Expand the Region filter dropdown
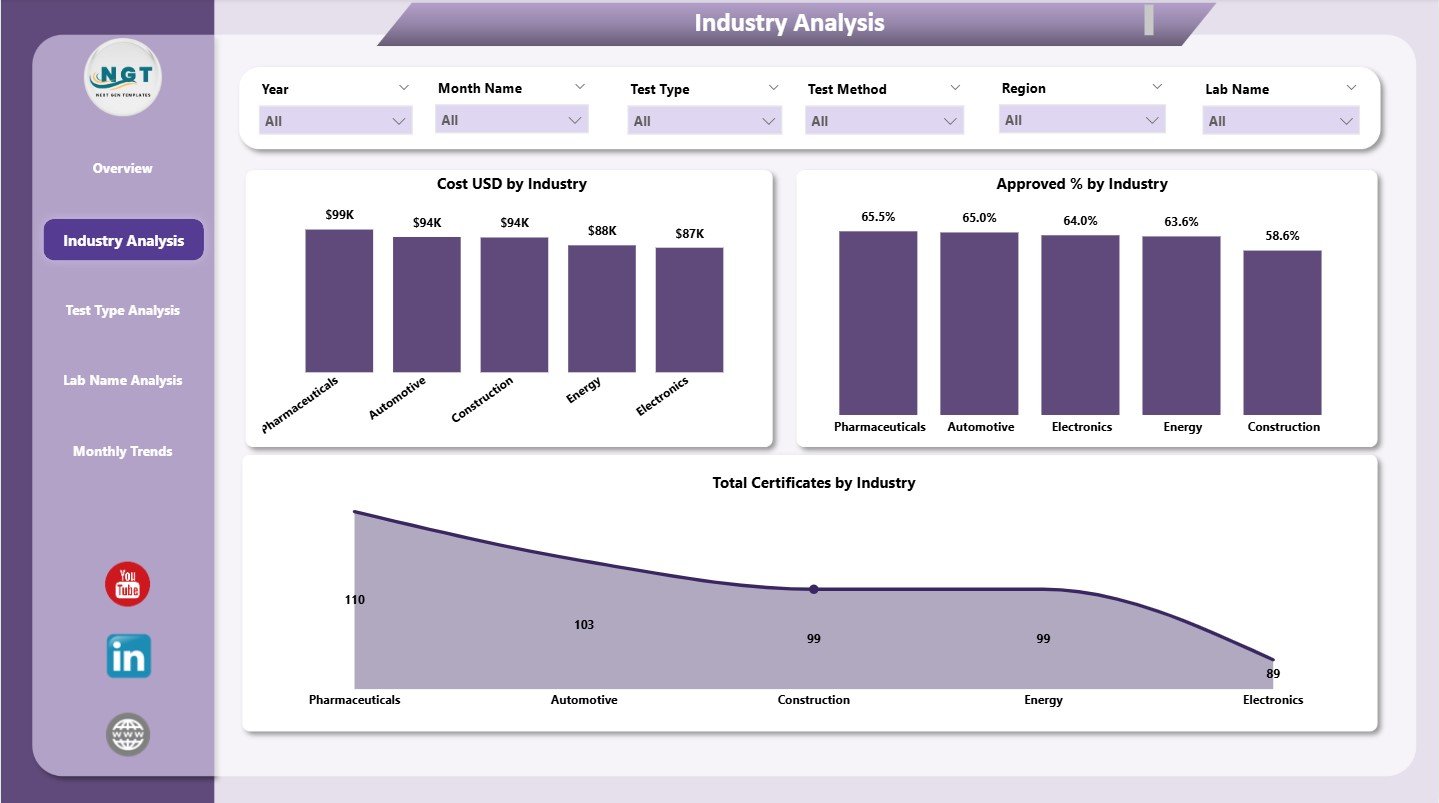This screenshot has width=1439, height=803. click(1157, 87)
